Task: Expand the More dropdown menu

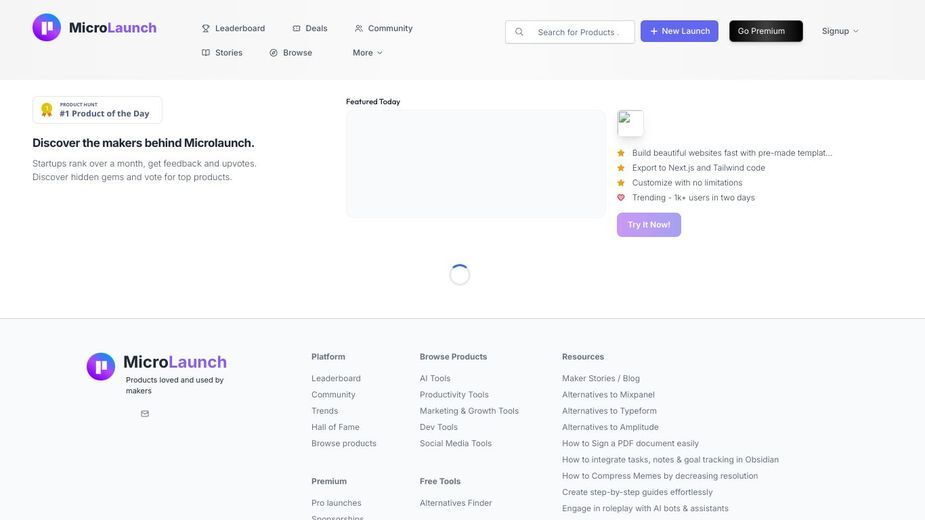Action: click(368, 53)
